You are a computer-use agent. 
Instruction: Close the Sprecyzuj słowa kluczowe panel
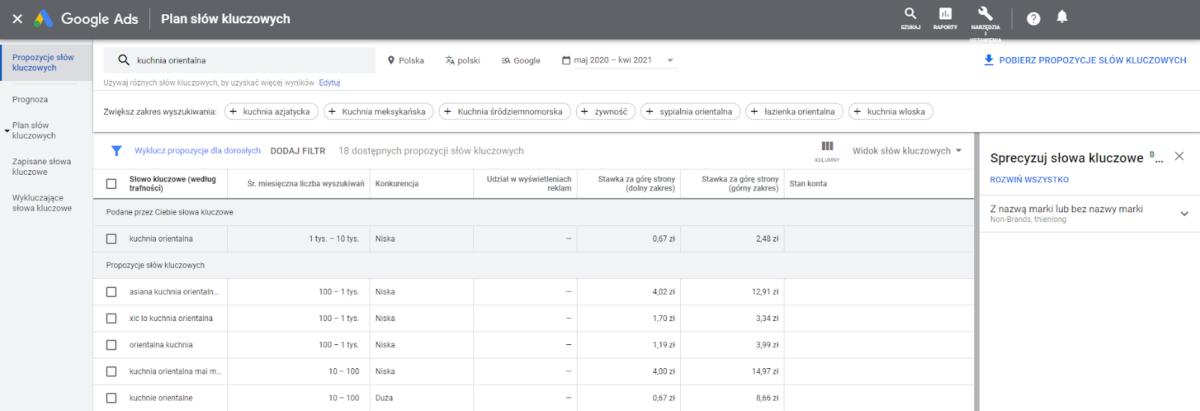click(1178, 156)
